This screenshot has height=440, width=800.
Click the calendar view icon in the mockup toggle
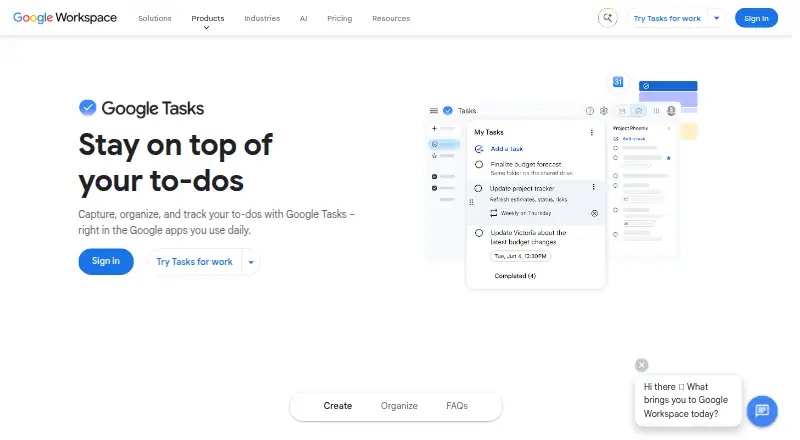pyautogui.click(x=622, y=111)
